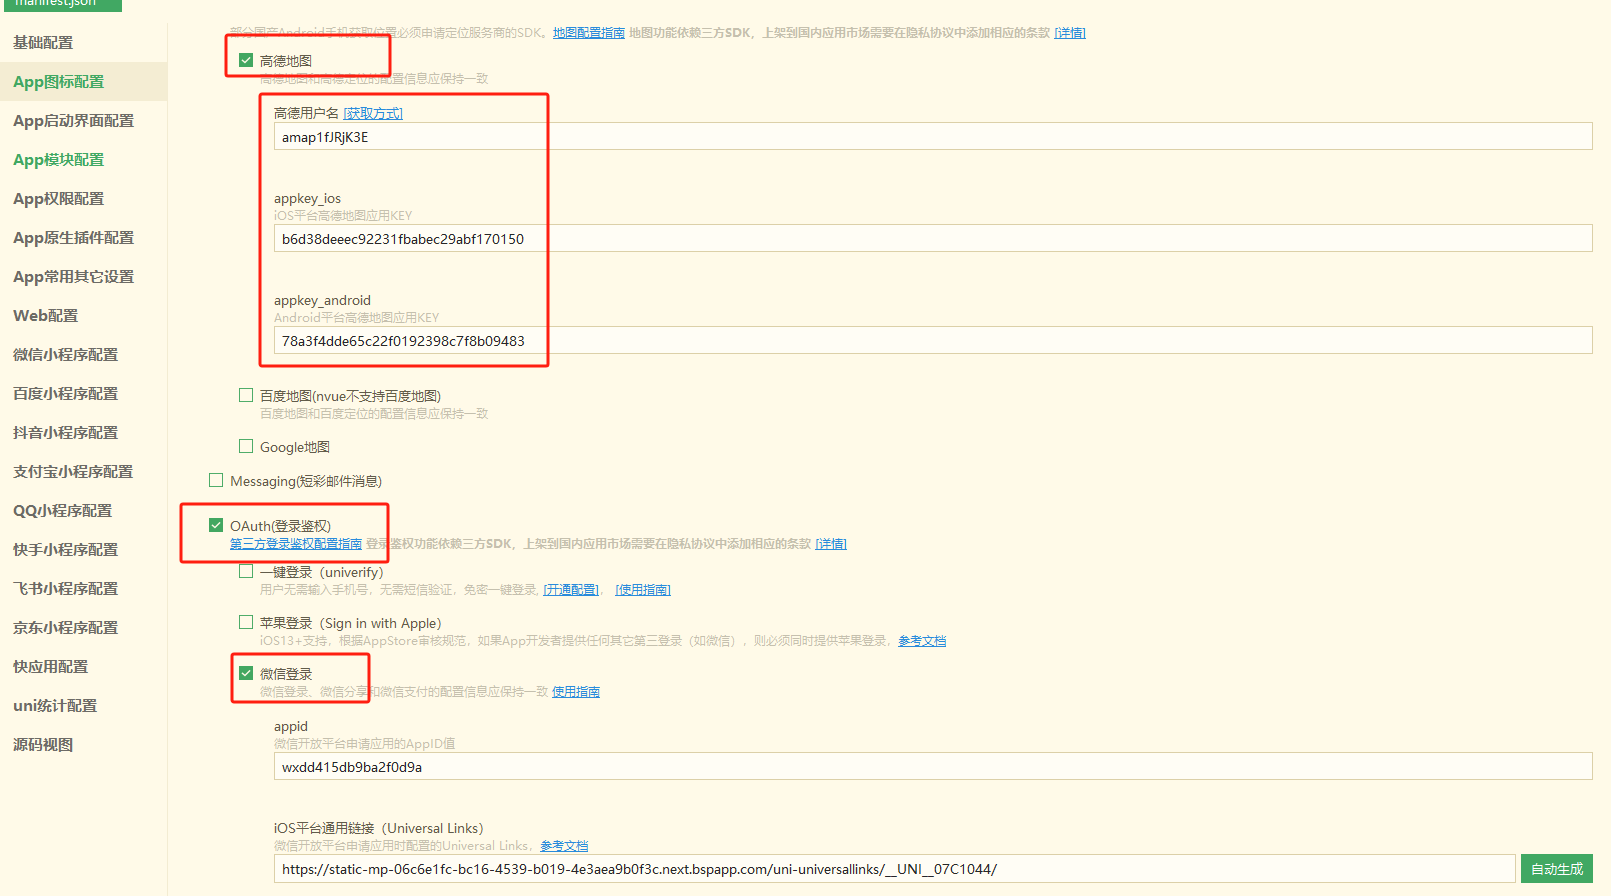Open App权限配置 in sidebar
Screen dimensions: 1611x896
[58, 198]
